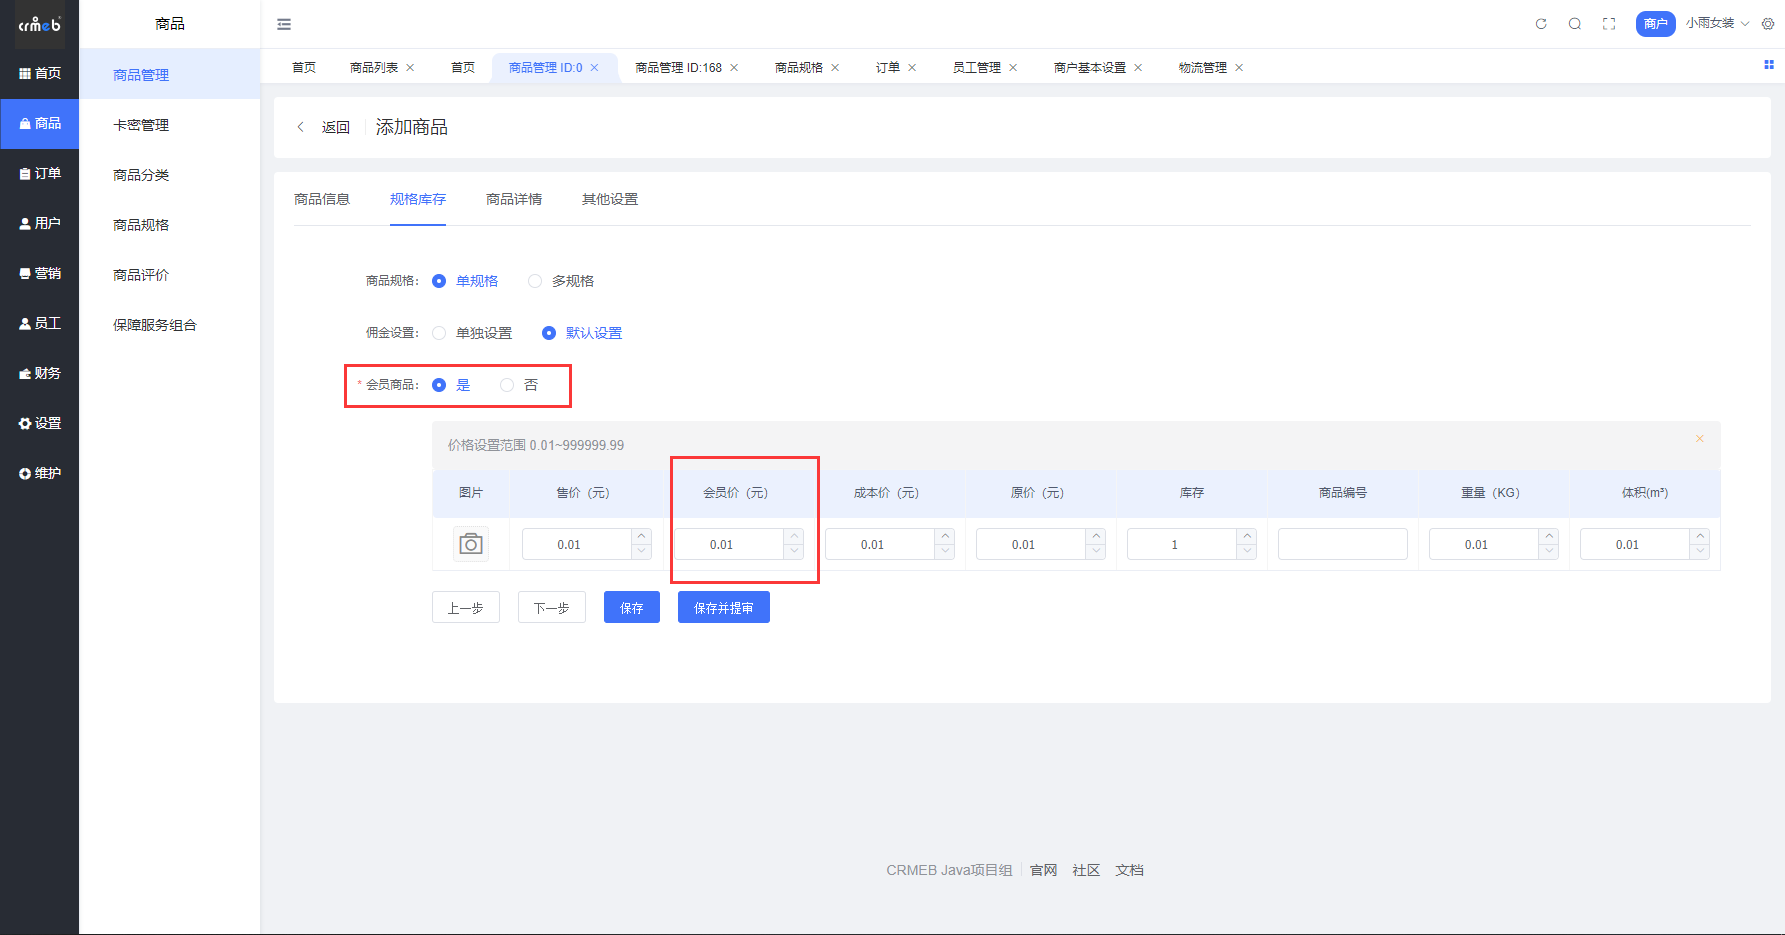The width and height of the screenshot is (1785, 935).
Task: Open 维护 in main sidebar
Action: click(40, 473)
